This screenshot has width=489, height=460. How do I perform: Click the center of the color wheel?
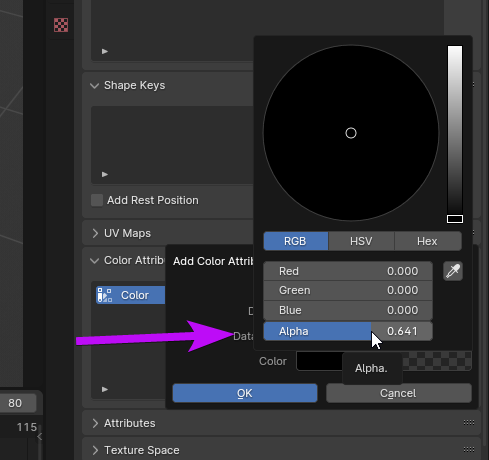(x=351, y=133)
